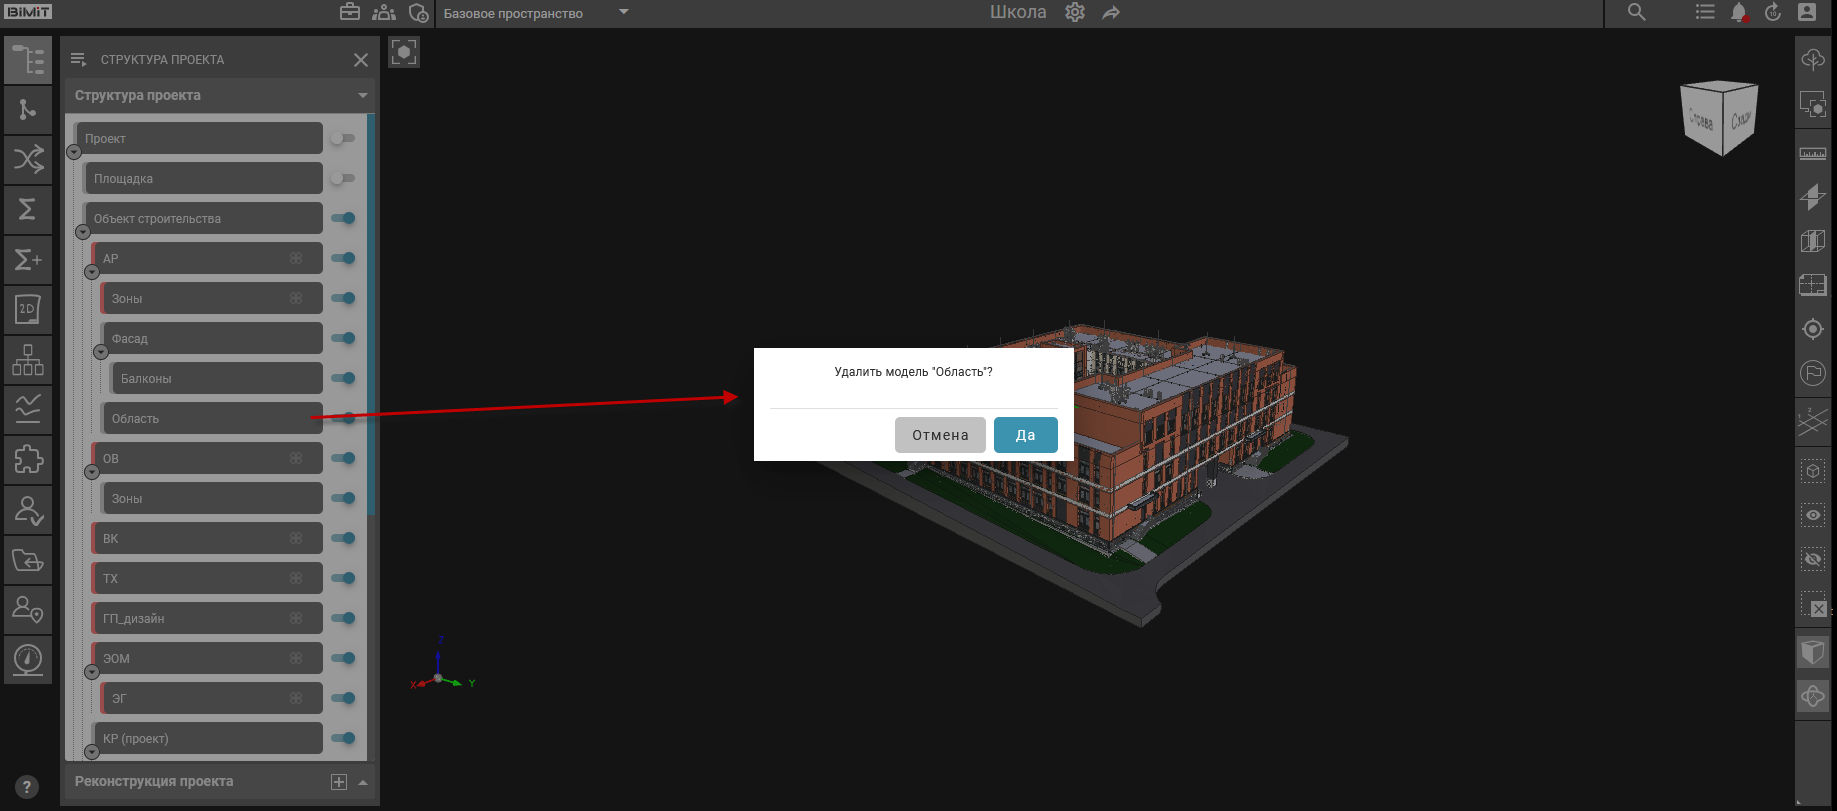Screen dimensions: 1837x811
Task: Click the ruler measurement tool on right toolbar
Action: pos(1812,153)
